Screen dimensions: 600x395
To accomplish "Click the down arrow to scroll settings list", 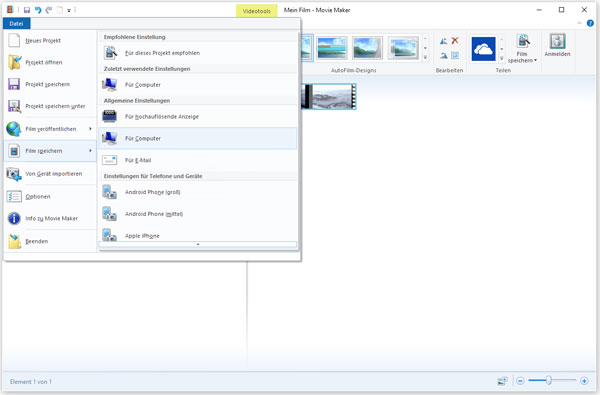I will point(197,244).
